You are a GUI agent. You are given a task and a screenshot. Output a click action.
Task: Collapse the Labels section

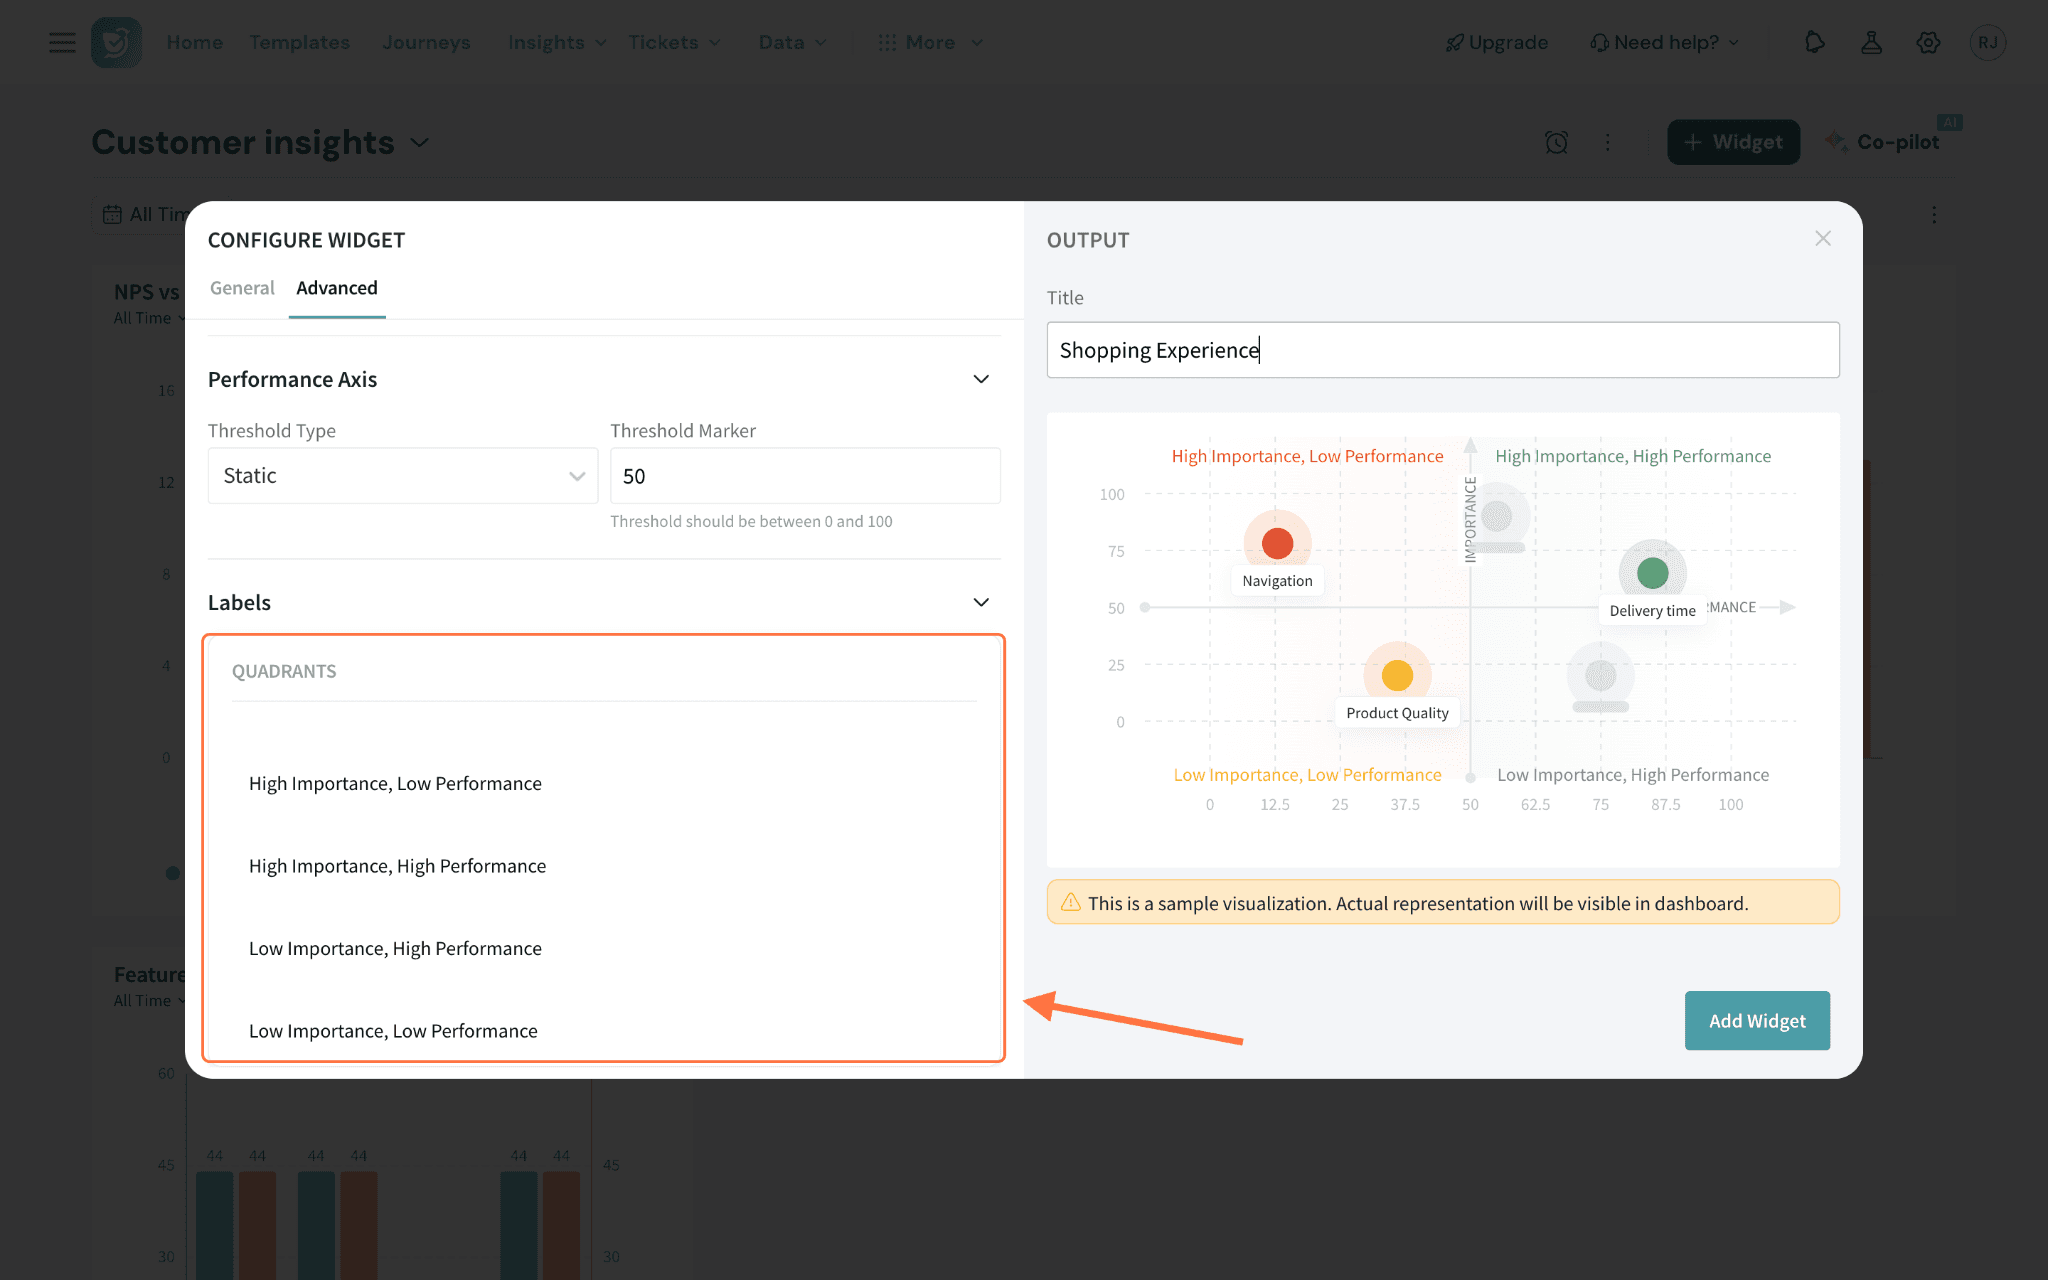pos(981,602)
